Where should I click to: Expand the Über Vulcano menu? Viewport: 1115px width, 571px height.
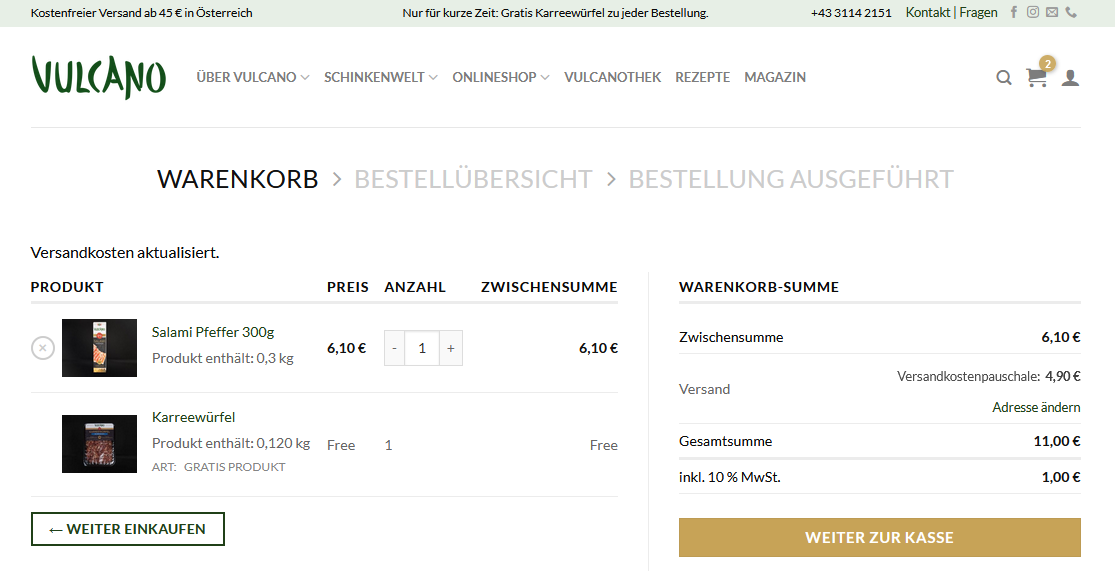[x=252, y=77]
